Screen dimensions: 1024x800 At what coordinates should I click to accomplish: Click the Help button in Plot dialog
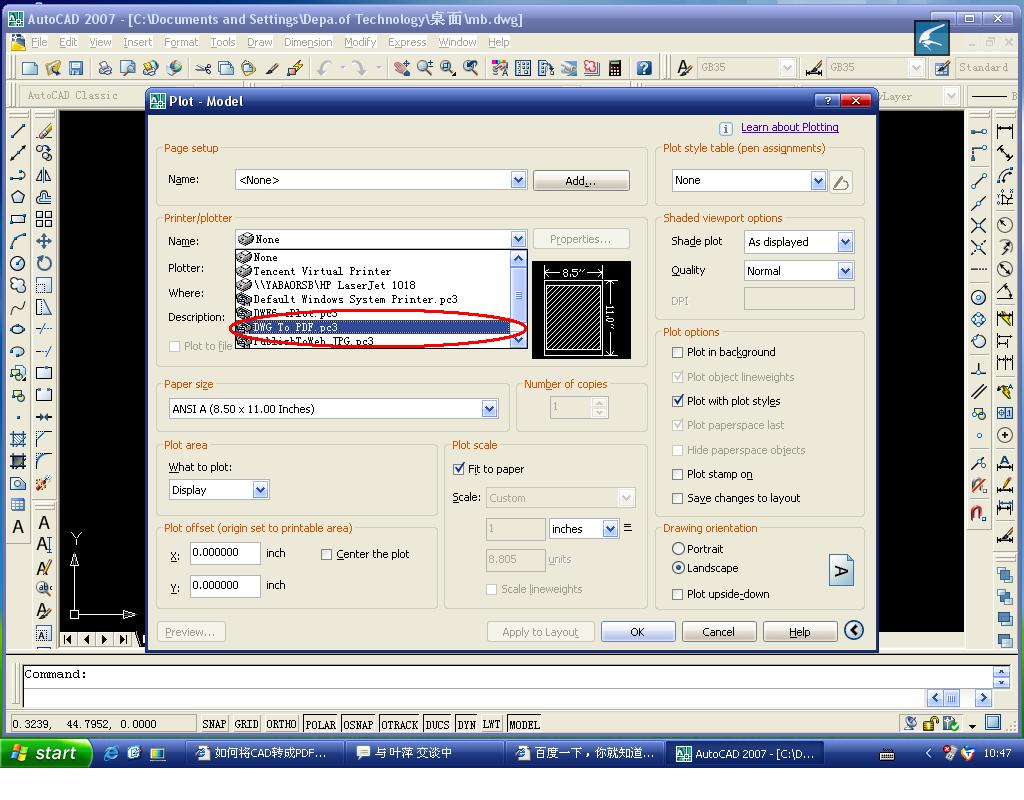(x=799, y=632)
